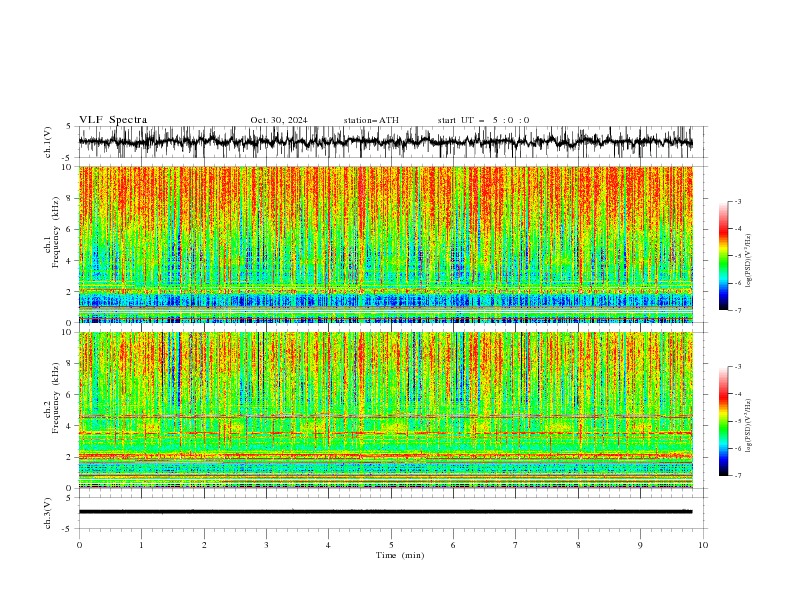The height and width of the screenshot is (612, 792).
Task: Click the "4" kHz tick on ch.2 axis
Action: coord(71,426)
